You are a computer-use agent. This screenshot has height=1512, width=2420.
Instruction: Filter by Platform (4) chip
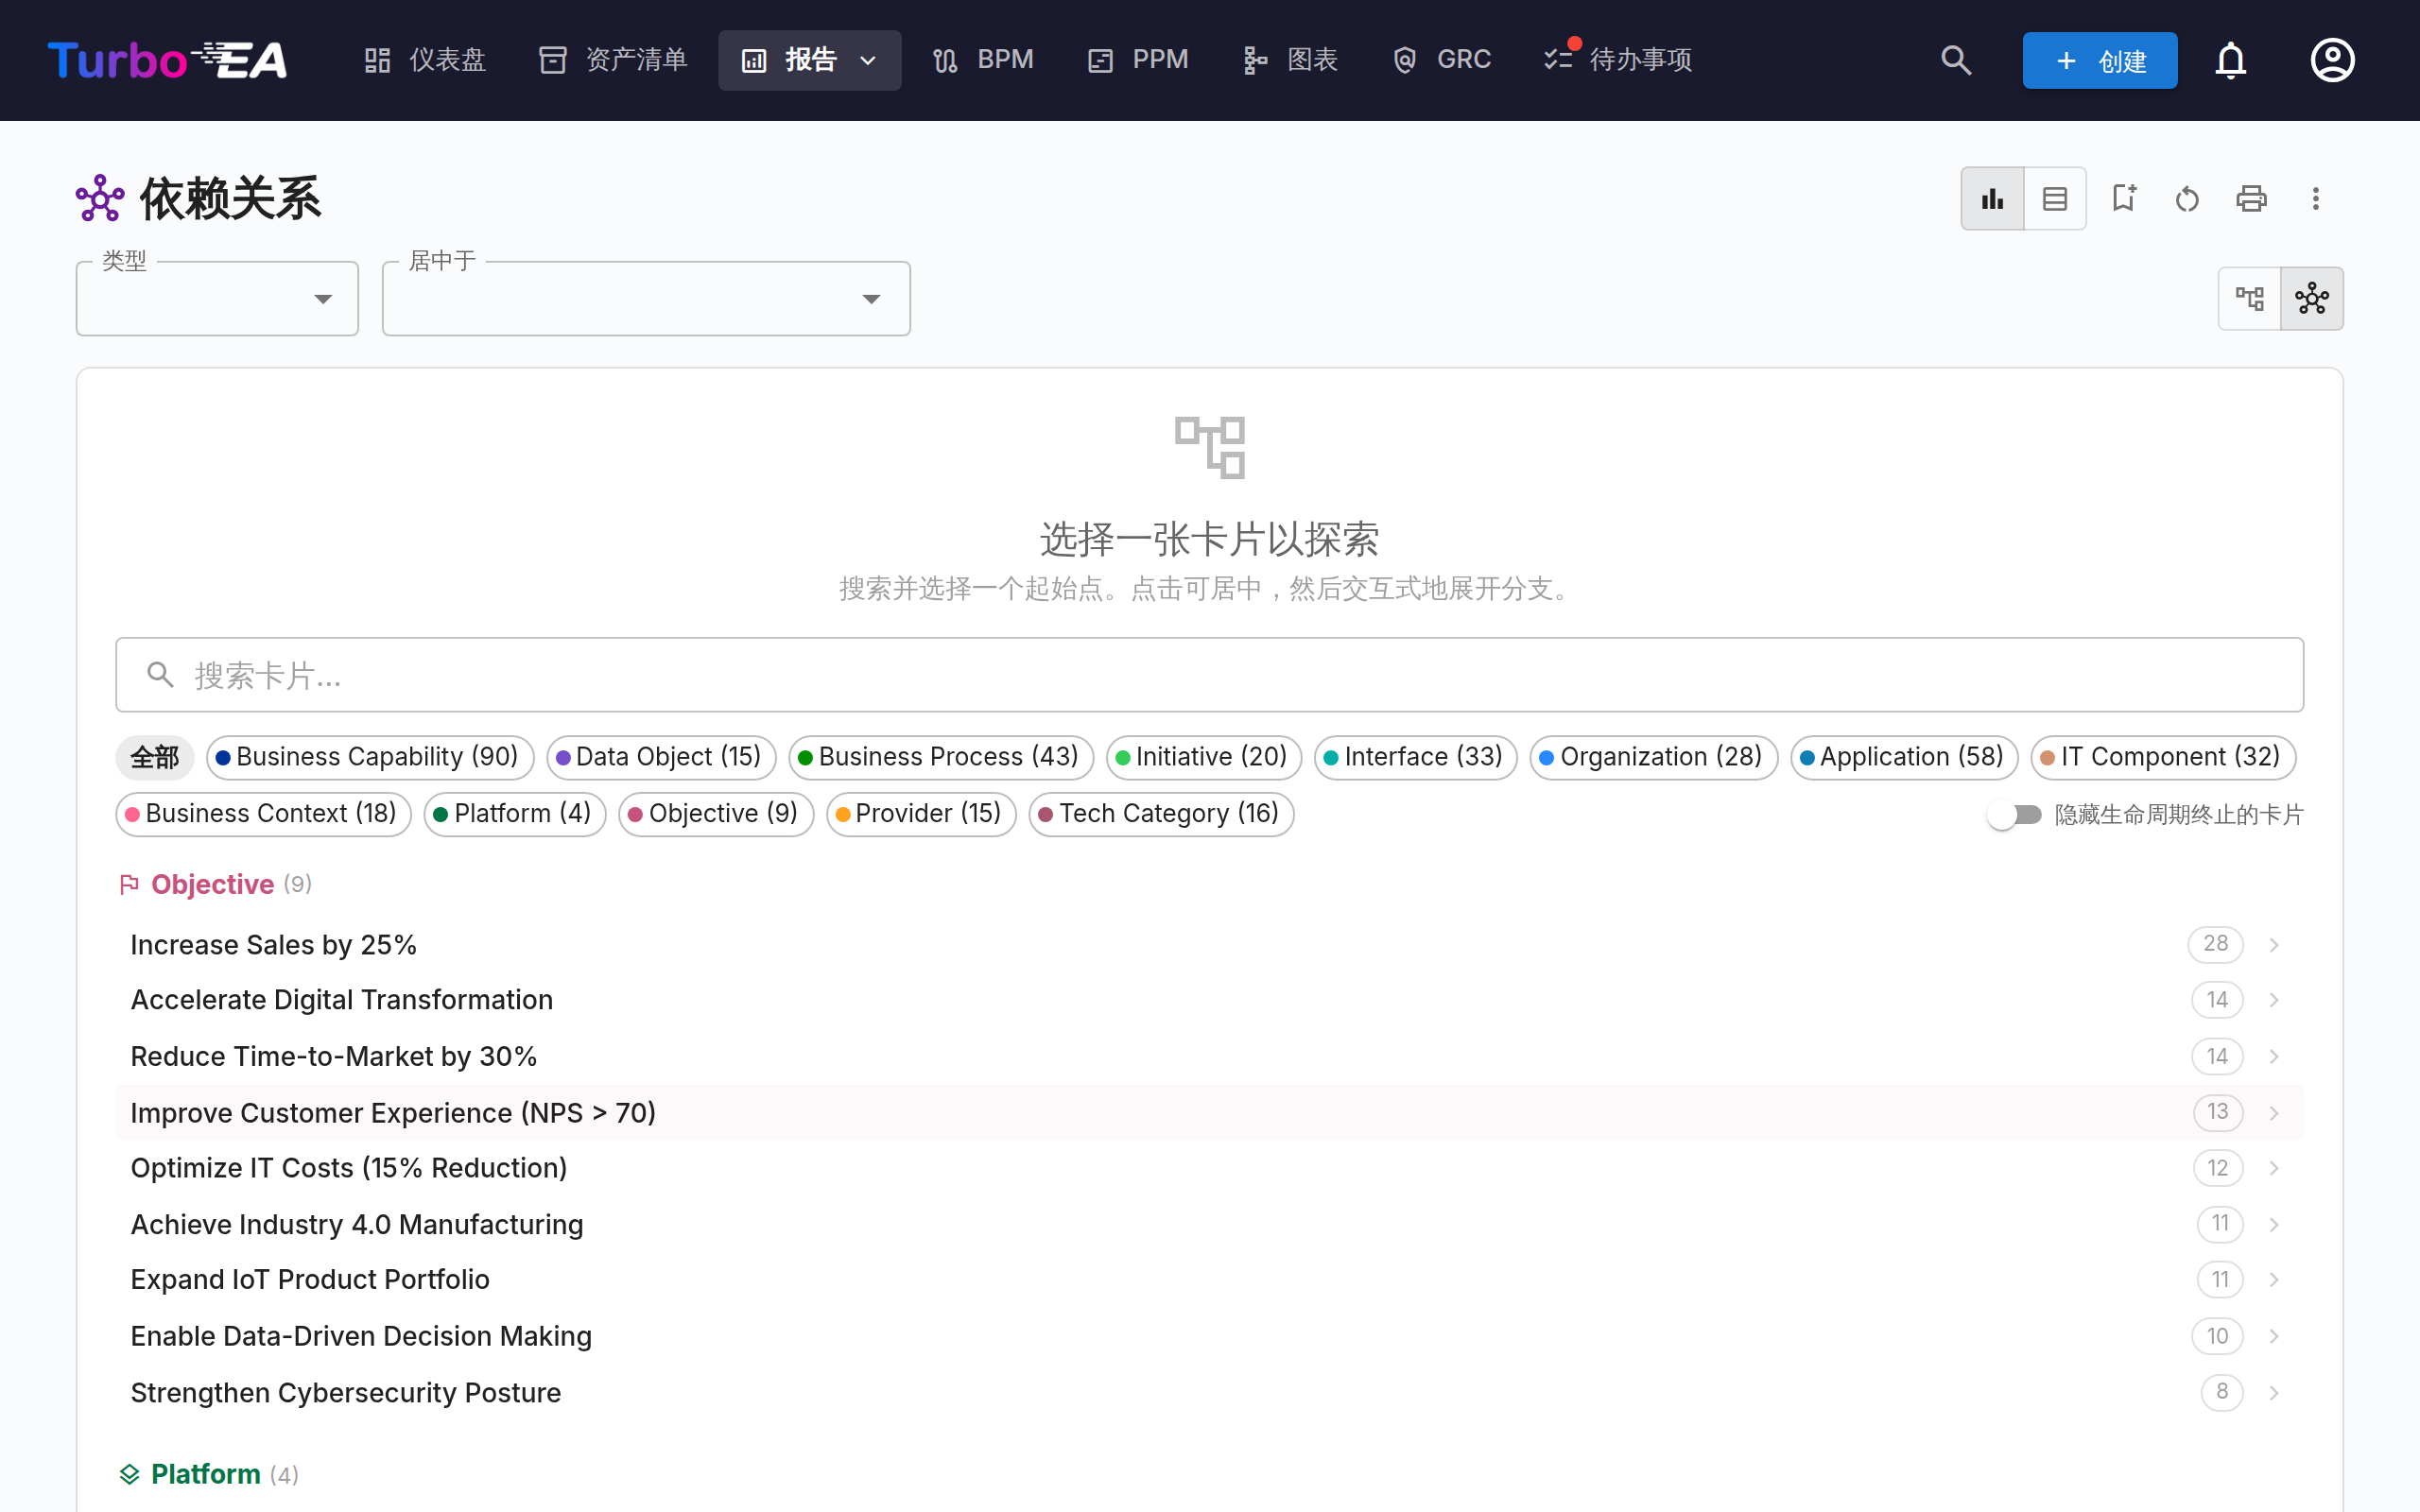[515, 814]
